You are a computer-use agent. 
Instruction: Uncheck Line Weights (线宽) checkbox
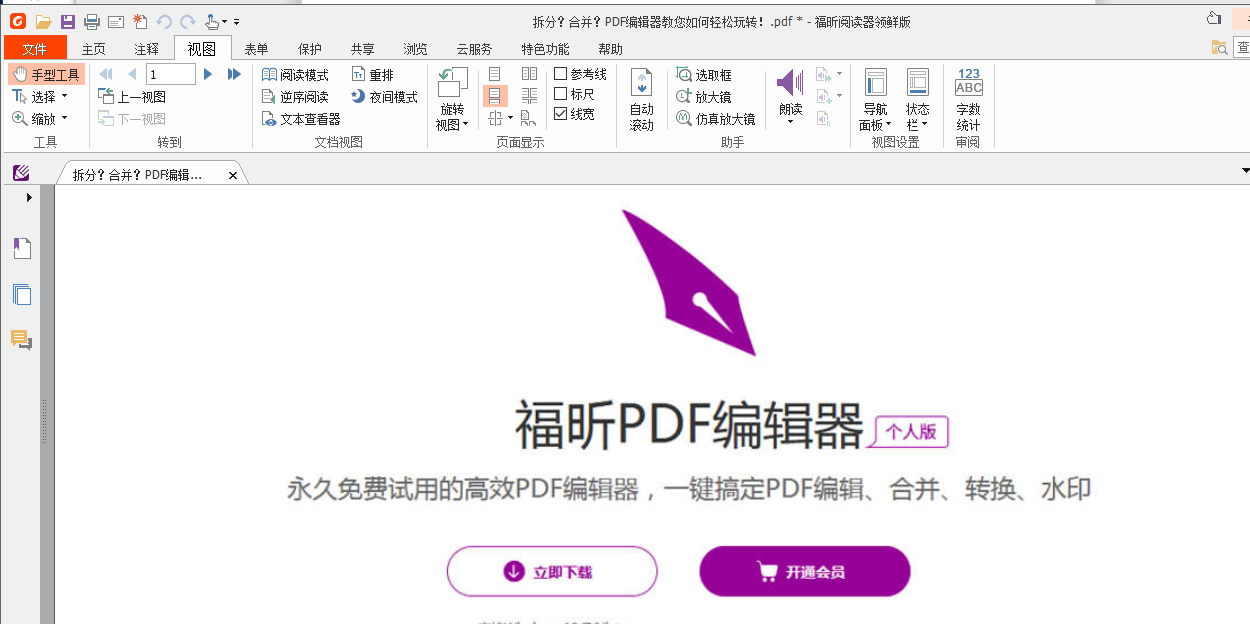click(x=561, y=114)
